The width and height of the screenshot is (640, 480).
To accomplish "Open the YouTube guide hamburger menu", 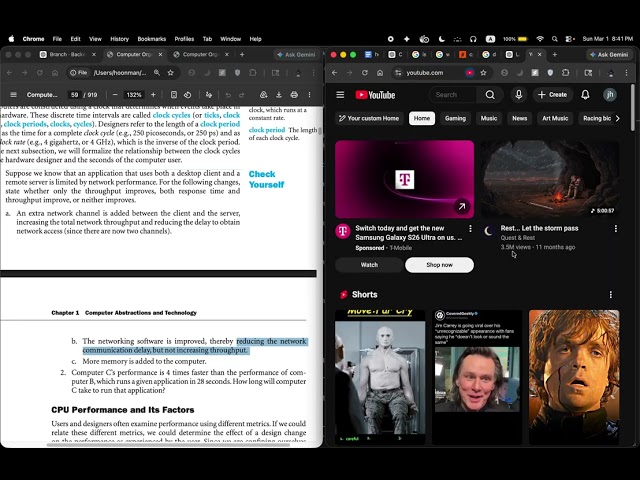I will tap(340, 95).
